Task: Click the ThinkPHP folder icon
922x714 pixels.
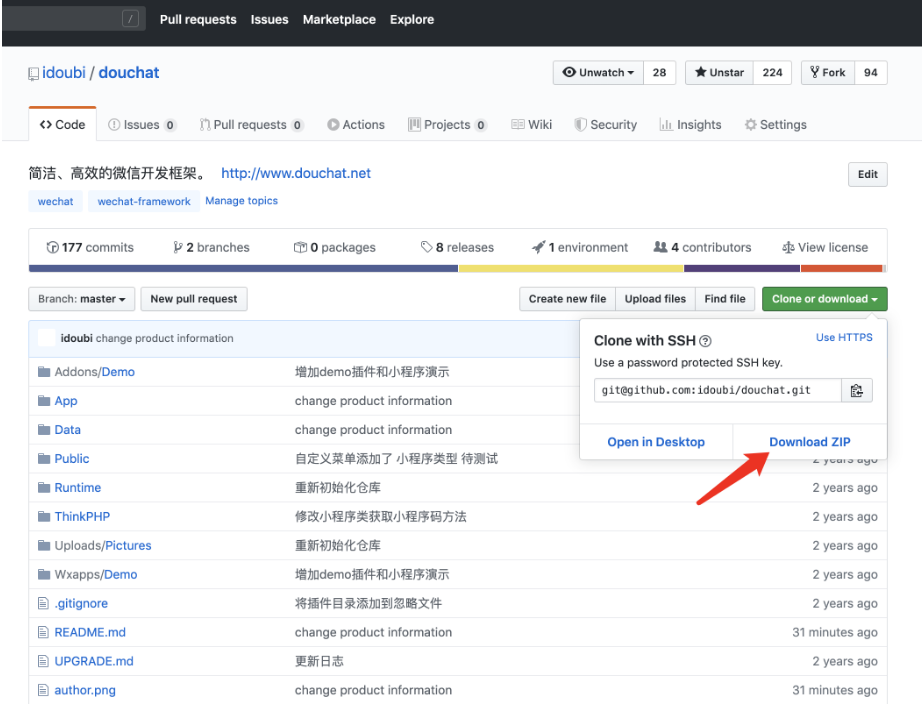Action: click(44, 516)
